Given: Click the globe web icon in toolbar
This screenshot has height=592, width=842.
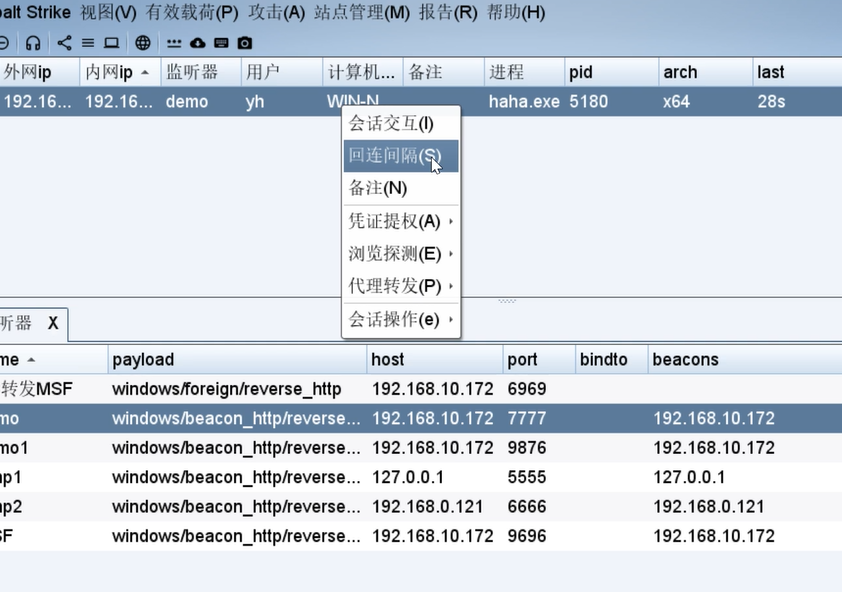Looking at the screenshot, I should coord(143,43).
